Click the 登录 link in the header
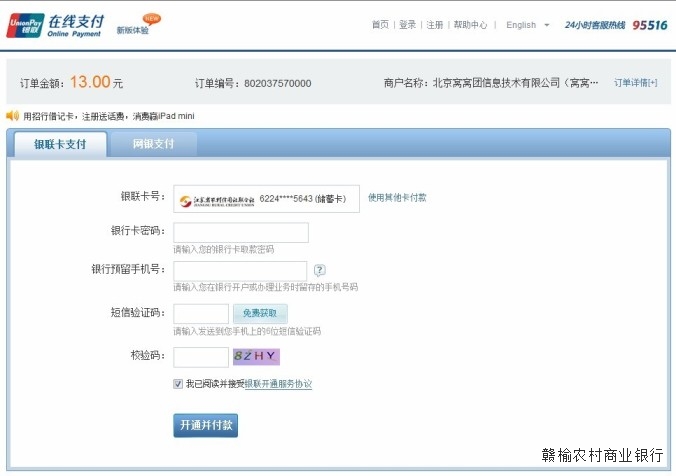The width and height of the screenshot is (676, 476). 407,25
